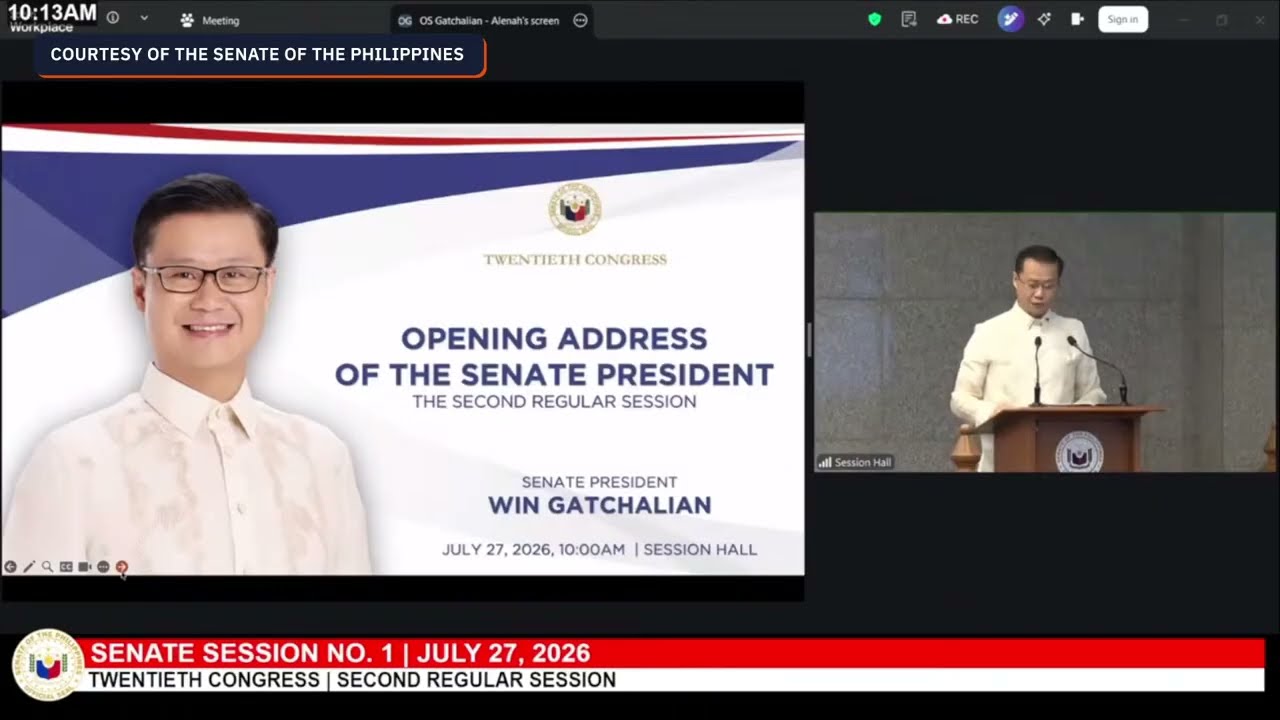Viewport: 1280px width, 720px height.
Task: Click 'WIN GATCHALIAN' name on slide
Action: click(600, 505)
